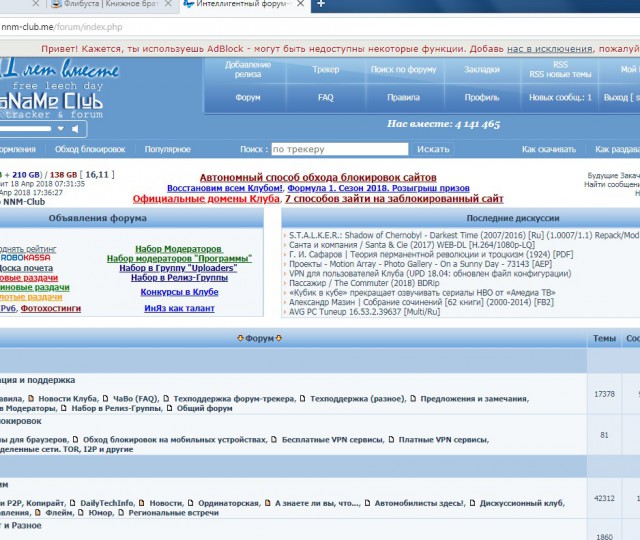Image resolution: width=640 pixels, height=540 pixels.
Task: Open Правила navigation item
Action: (x=403, y=98)
